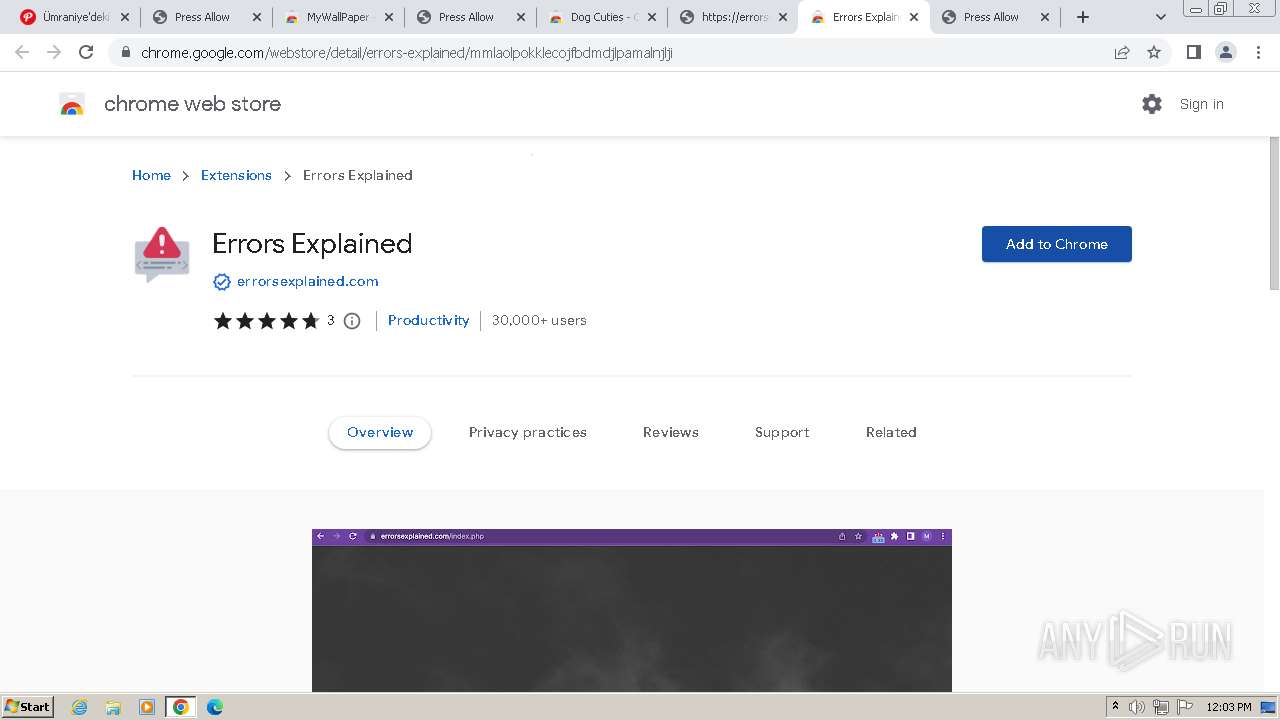This screenshot has height=720, width=1280.
Task: Open a new browser tab
Action: click(1083, 17)
